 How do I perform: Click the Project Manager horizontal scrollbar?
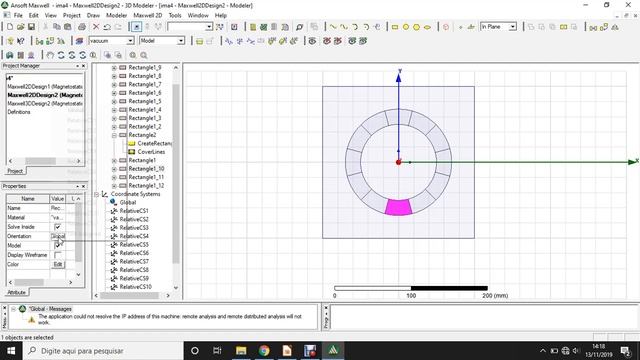click(40, 161)
